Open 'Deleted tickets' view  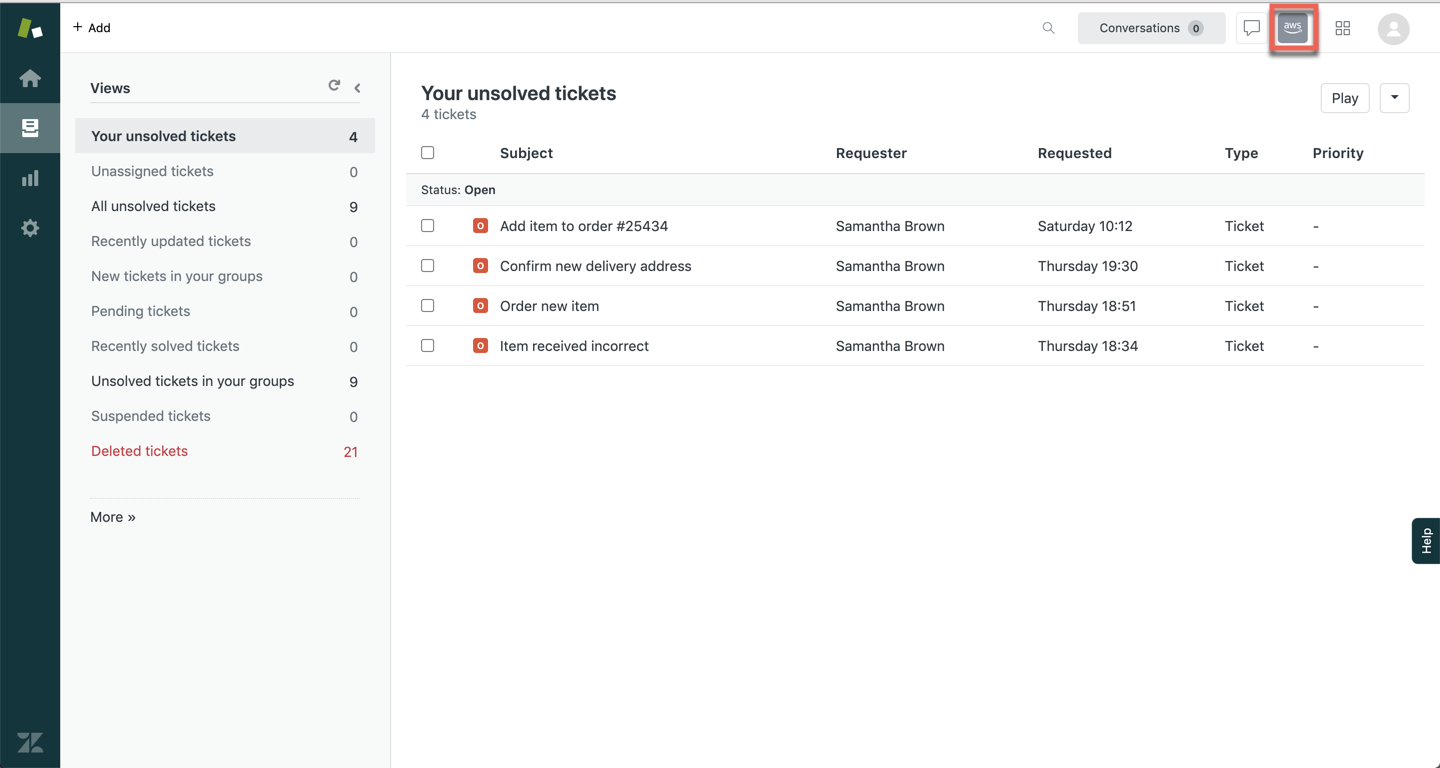139,451
